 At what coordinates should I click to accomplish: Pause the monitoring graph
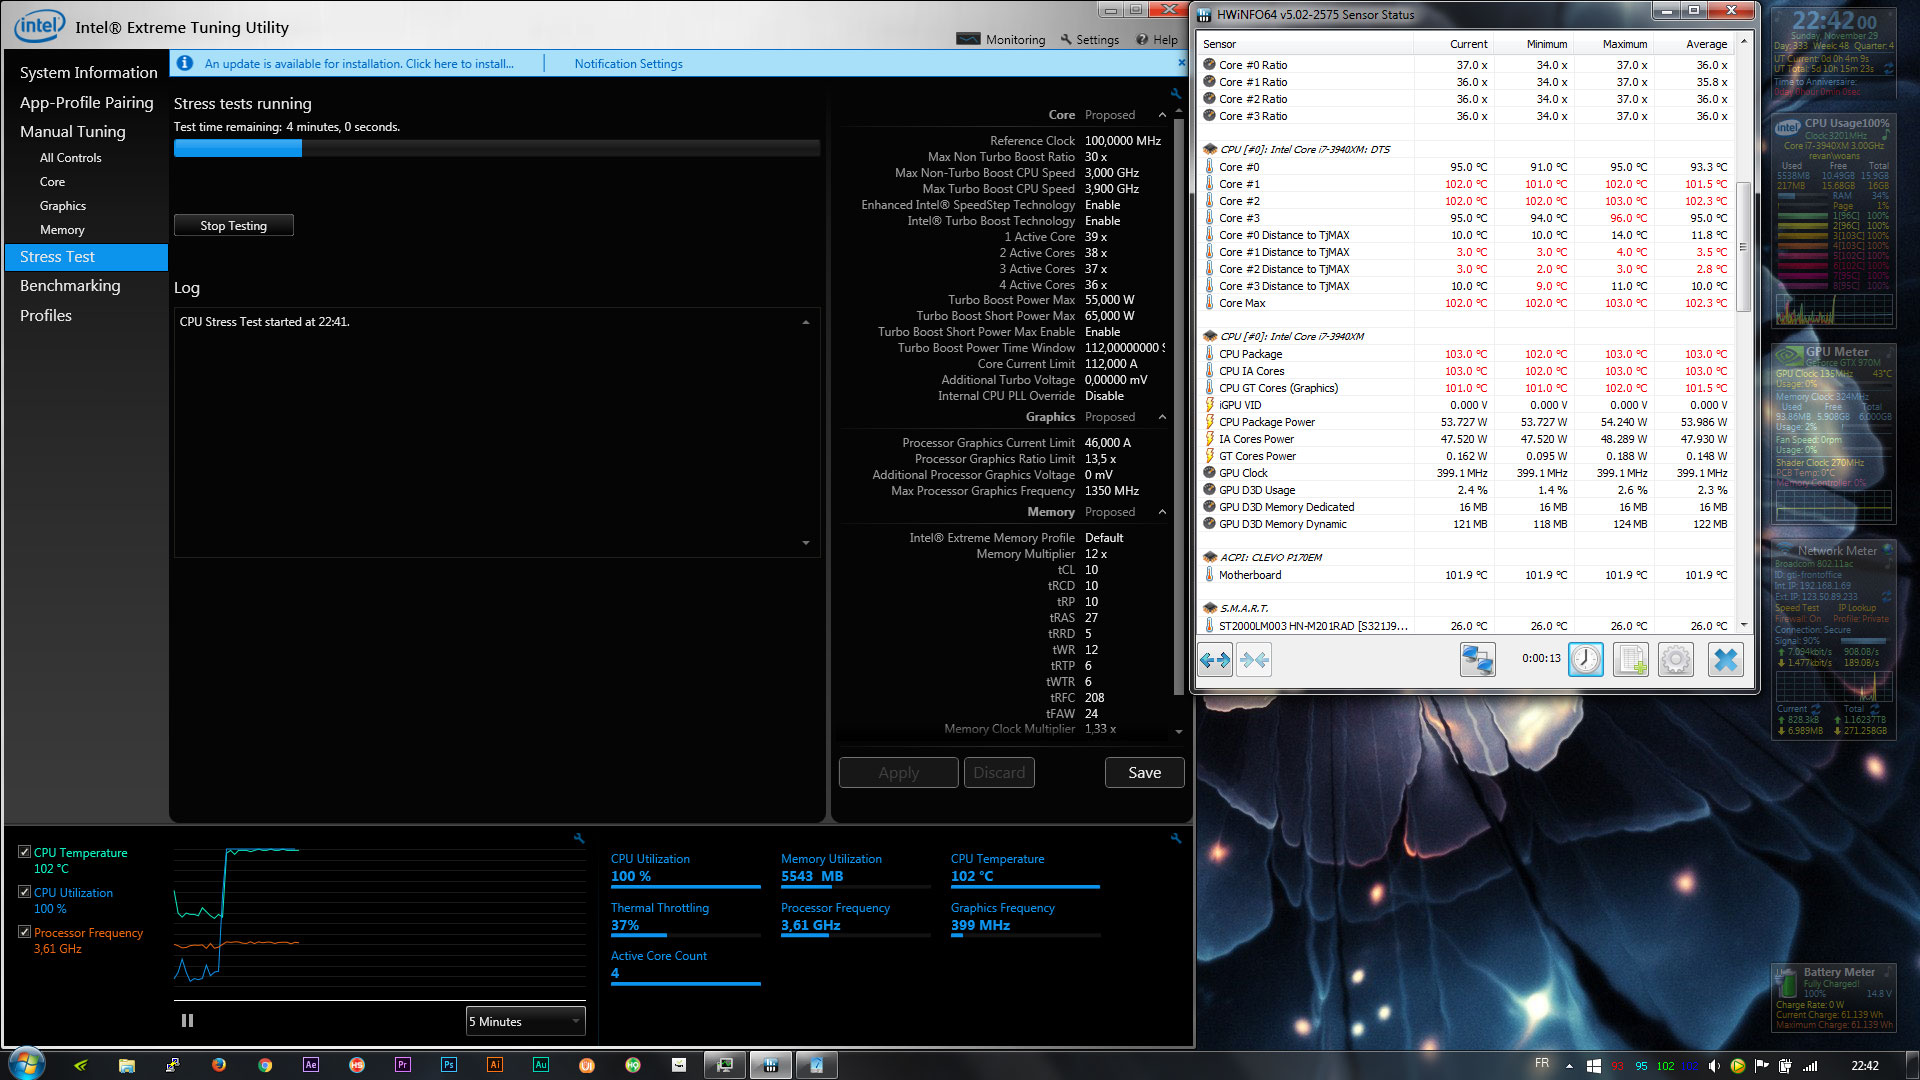point(187,1021)
